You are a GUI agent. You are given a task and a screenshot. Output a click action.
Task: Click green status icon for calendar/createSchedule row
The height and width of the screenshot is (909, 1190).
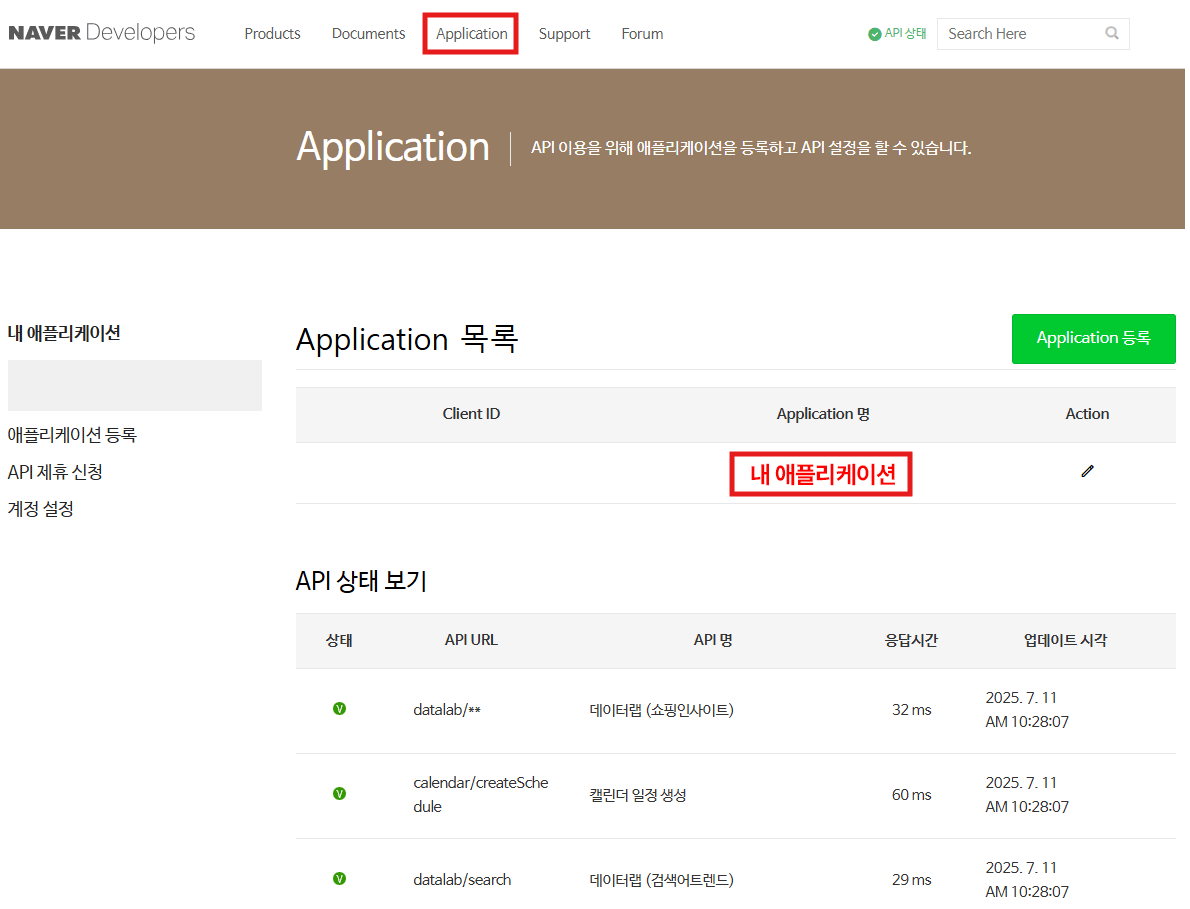(339, 794)
